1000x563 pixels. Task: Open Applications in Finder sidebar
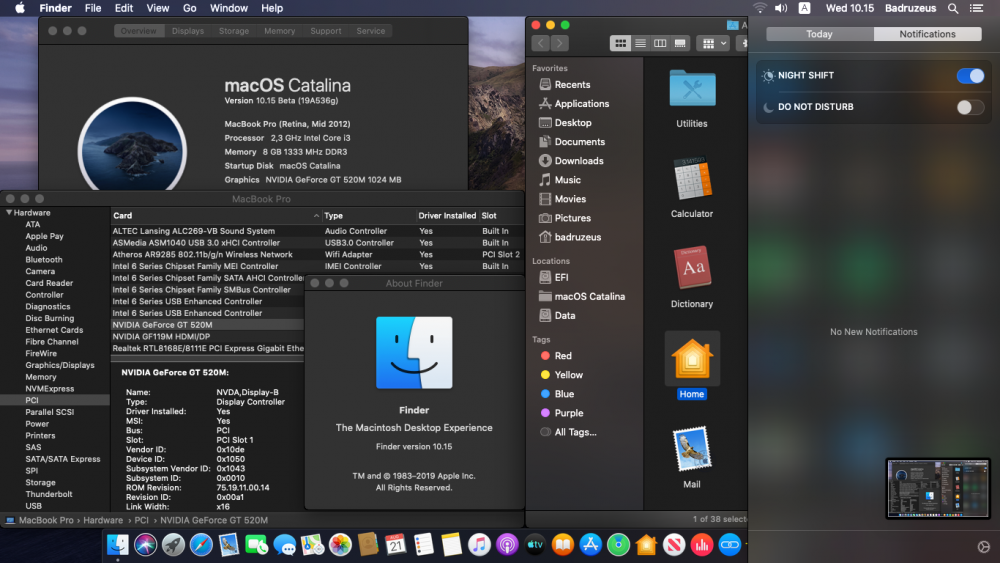click(581, 103)
